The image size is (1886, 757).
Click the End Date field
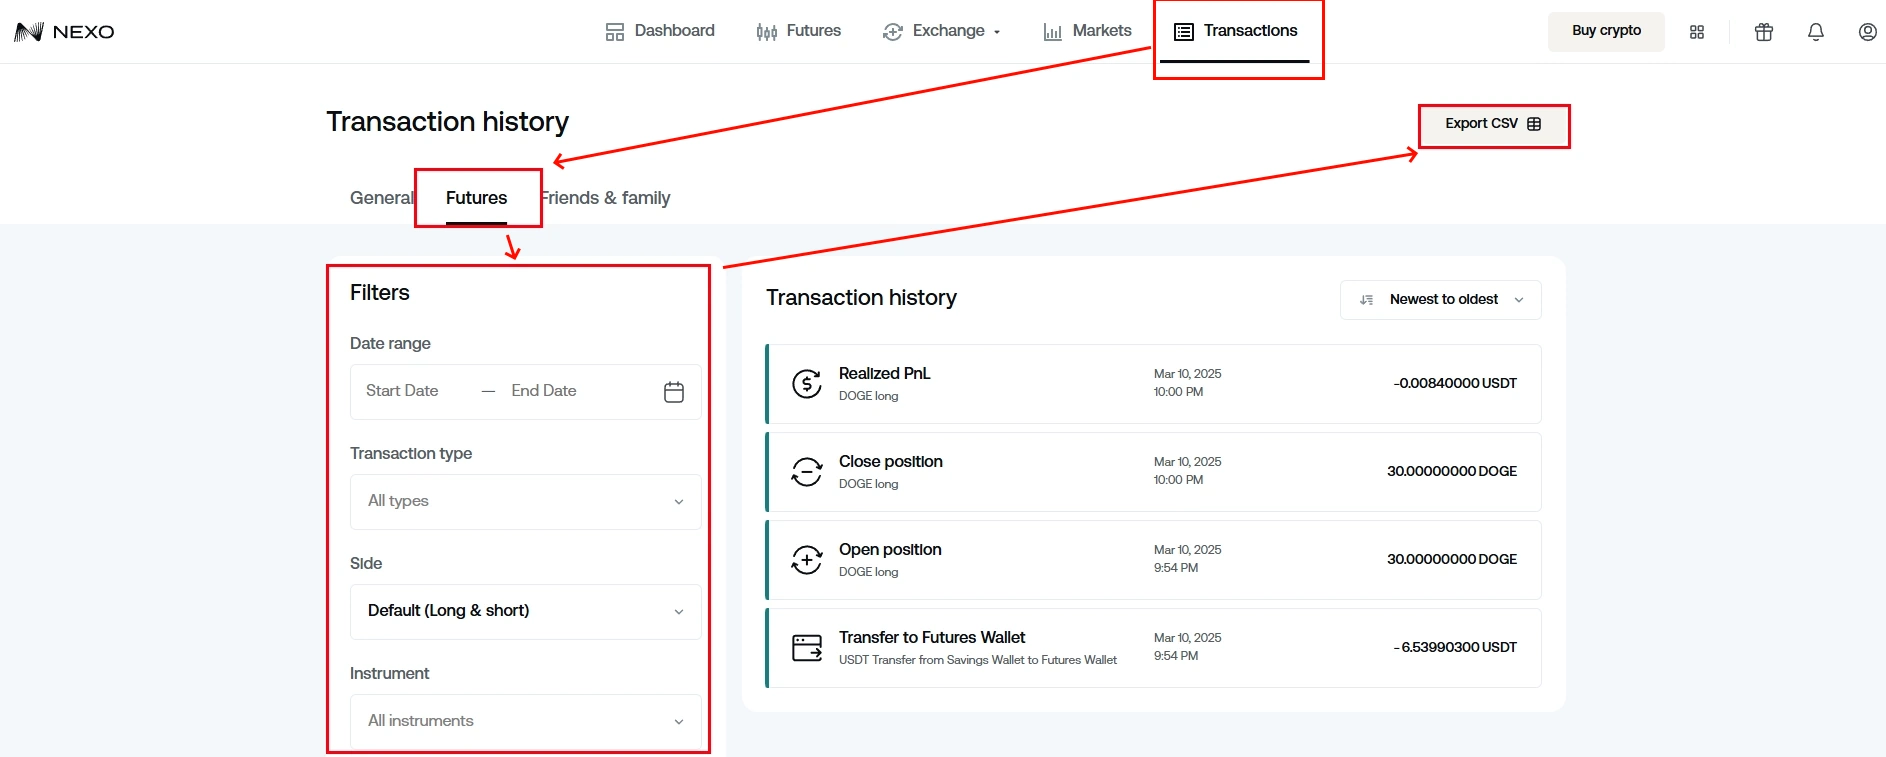[x=544, y=391]
